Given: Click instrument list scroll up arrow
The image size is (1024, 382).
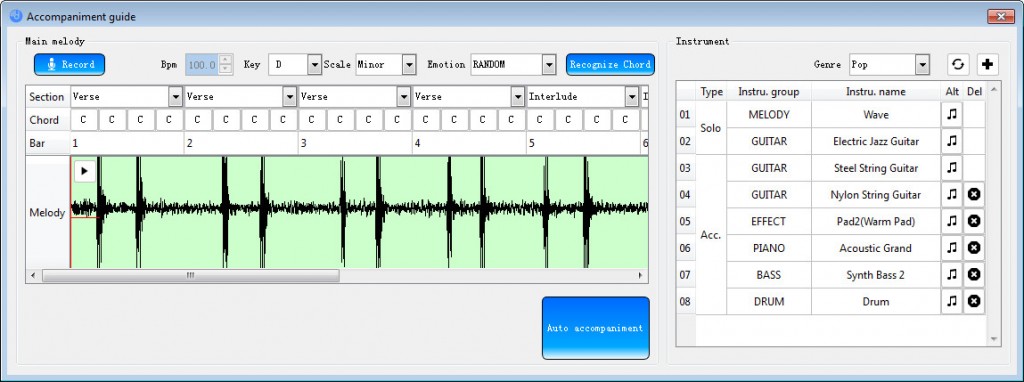Looking at the screenshot, I should (x=994, y=89).
